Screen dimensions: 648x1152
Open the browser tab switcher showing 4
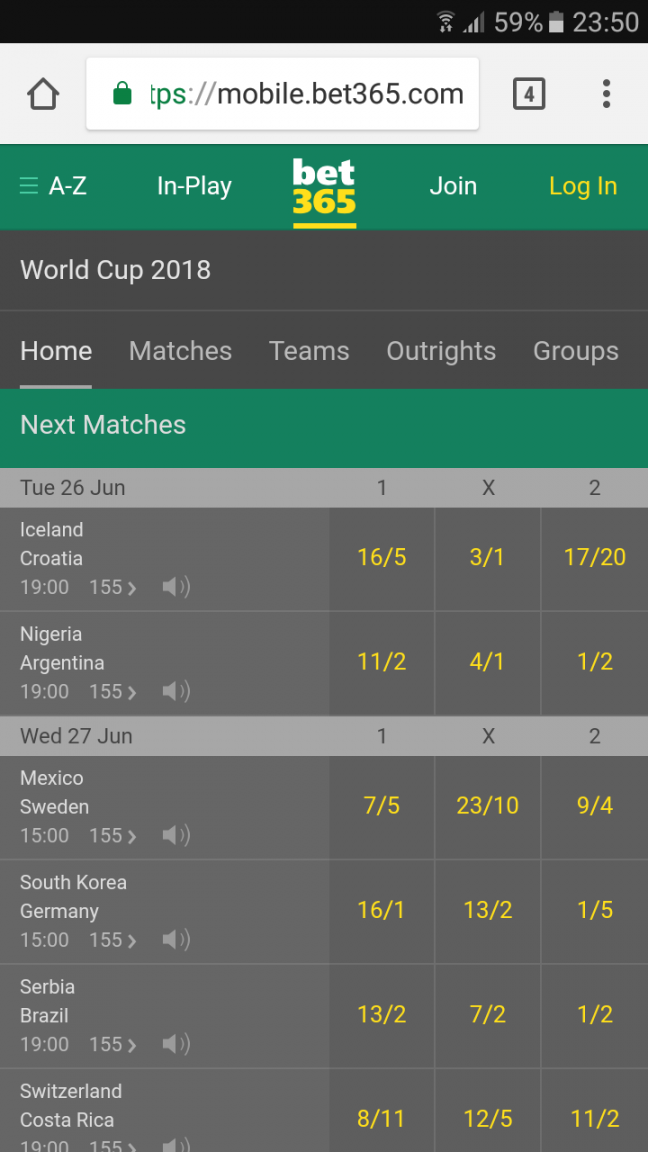(x=528, y=94)
